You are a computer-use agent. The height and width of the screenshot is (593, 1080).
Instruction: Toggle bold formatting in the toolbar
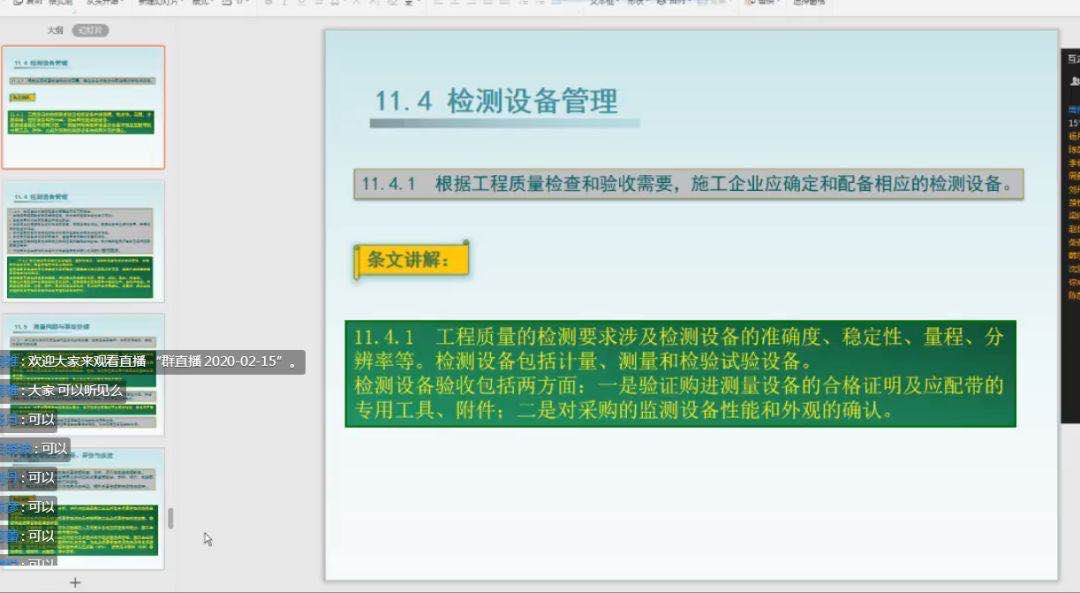269,3
